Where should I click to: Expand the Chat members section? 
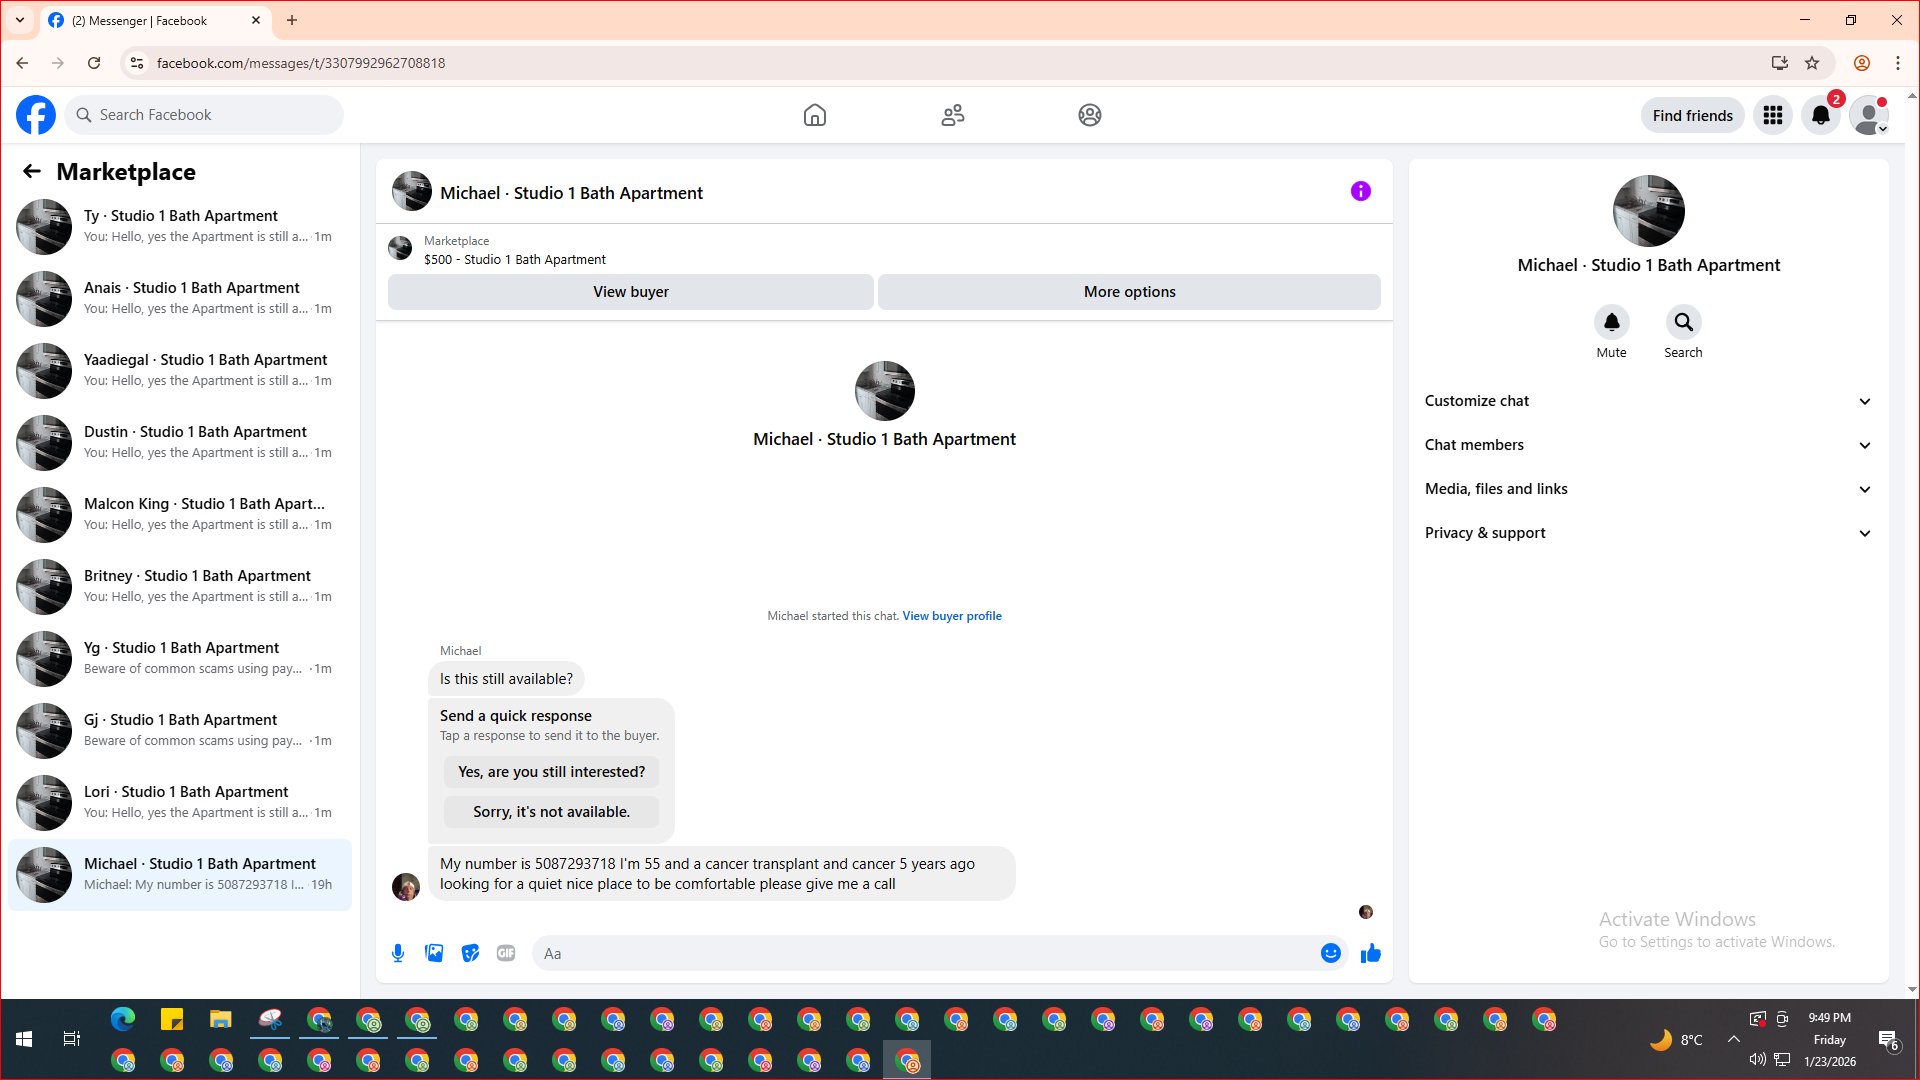pyautogui.click(x=1647, y=445)
